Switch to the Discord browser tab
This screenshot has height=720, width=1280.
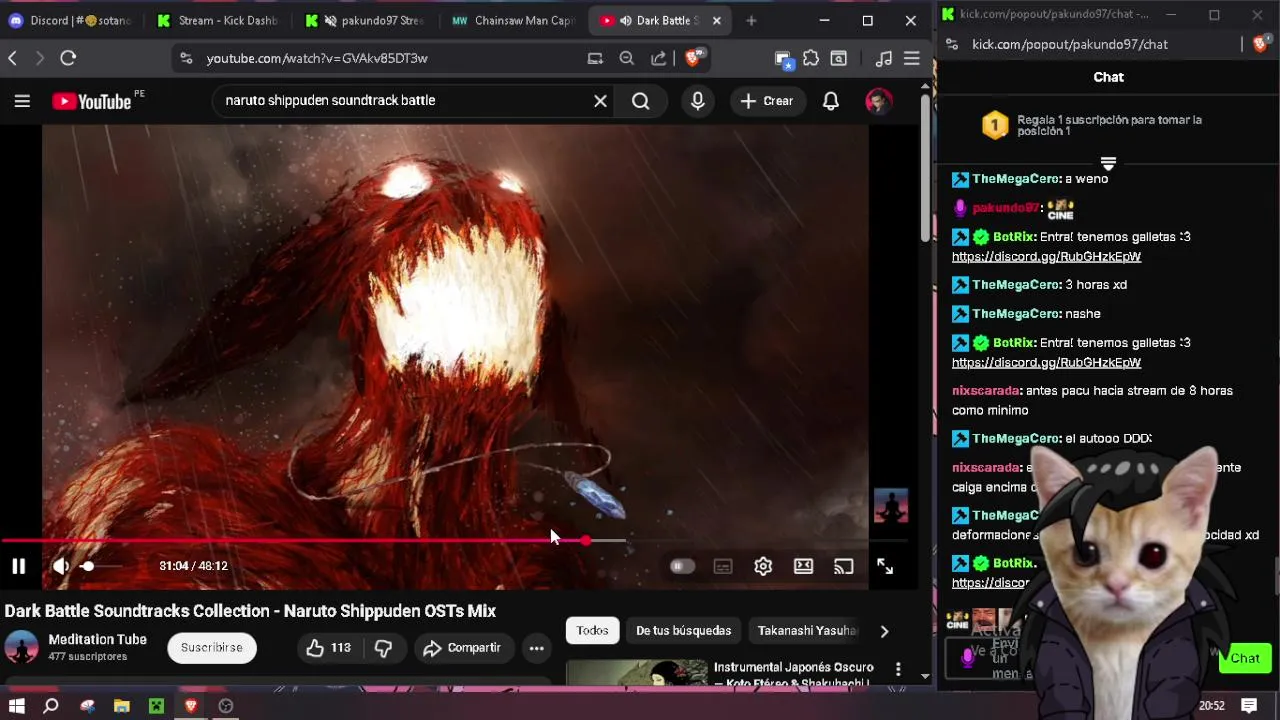click(72, 20)
